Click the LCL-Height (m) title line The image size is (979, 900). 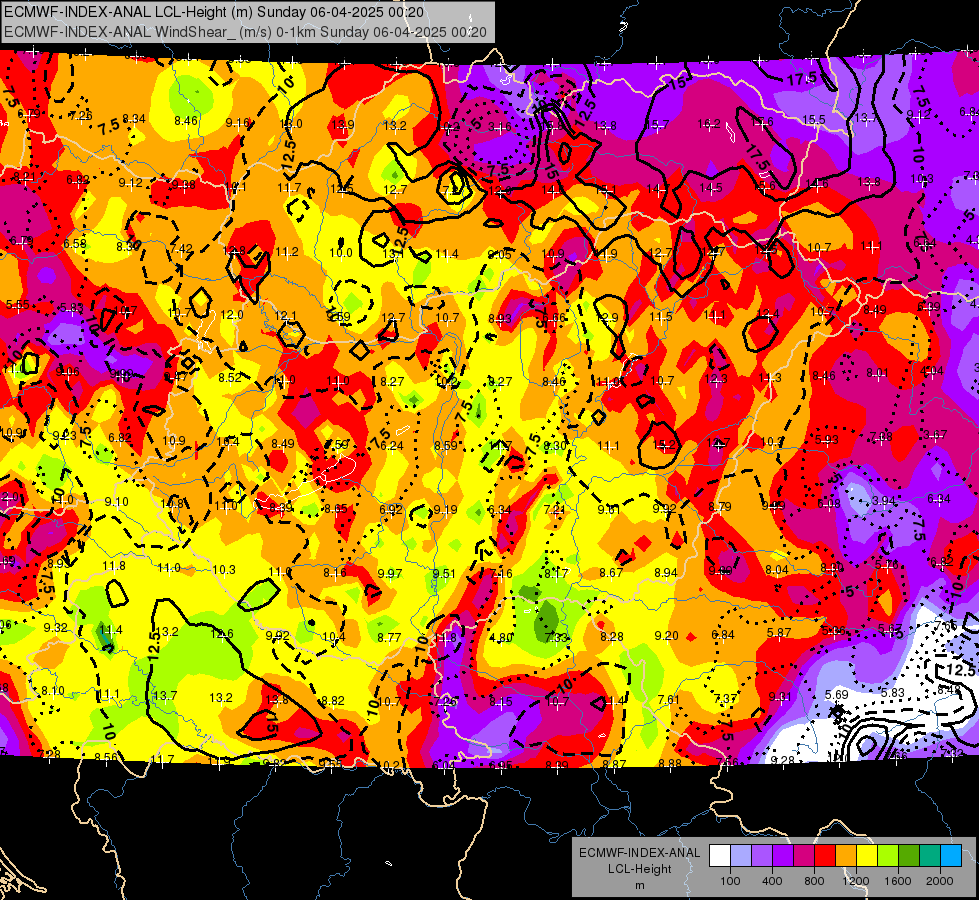214,12
